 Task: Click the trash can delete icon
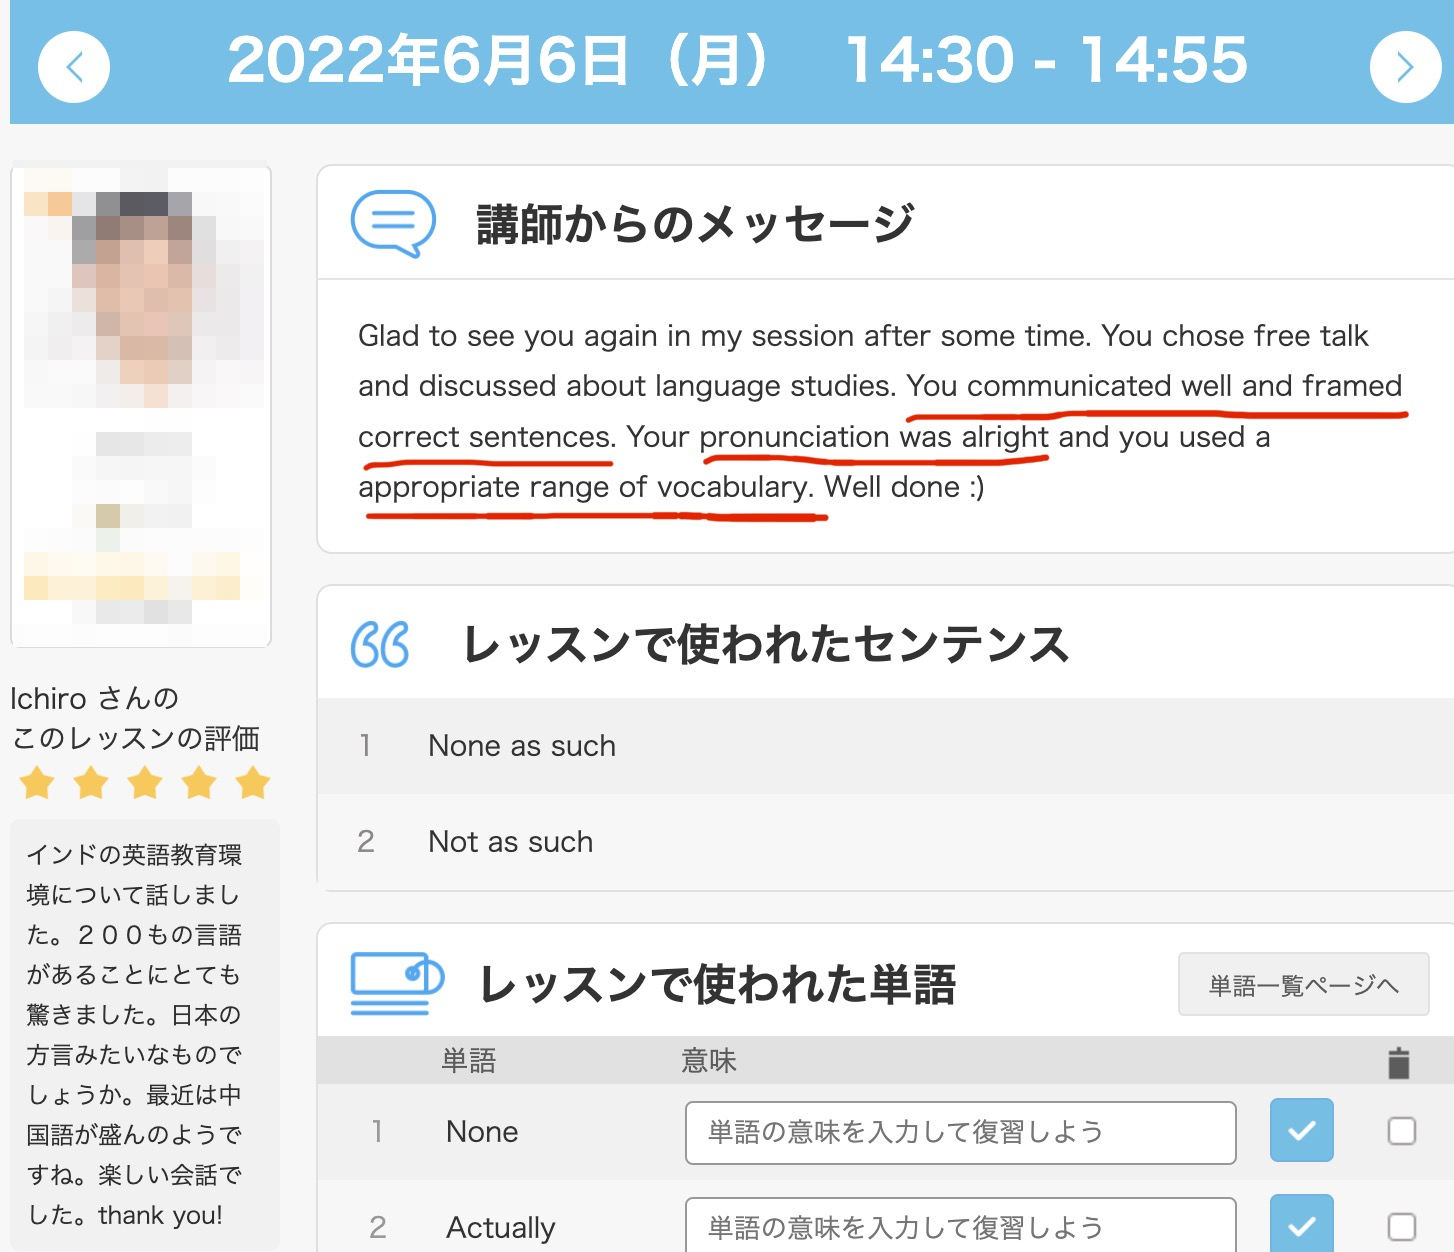[x=1399, y=1062]
